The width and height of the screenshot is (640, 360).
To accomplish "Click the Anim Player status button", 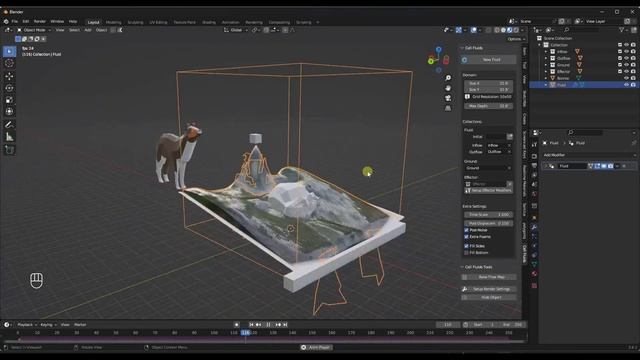I will pyautogui.click(x=316, y=347).
